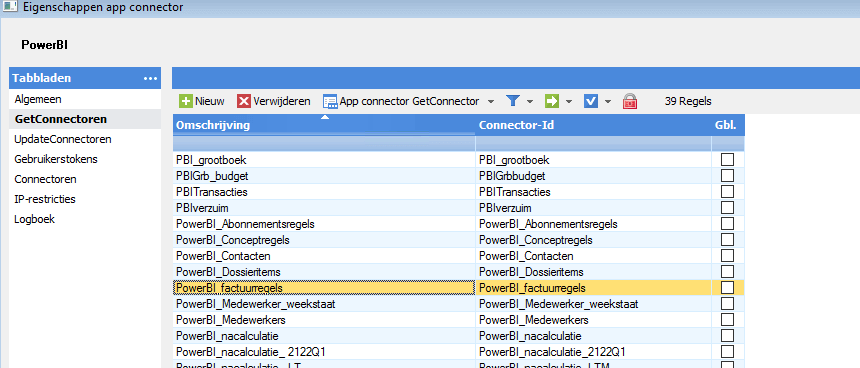Tick Gbl. checkbox for PowerBI_nacalculatie_2122Q1
This screenshot has height=368, width=860.
tap(727, 351)
